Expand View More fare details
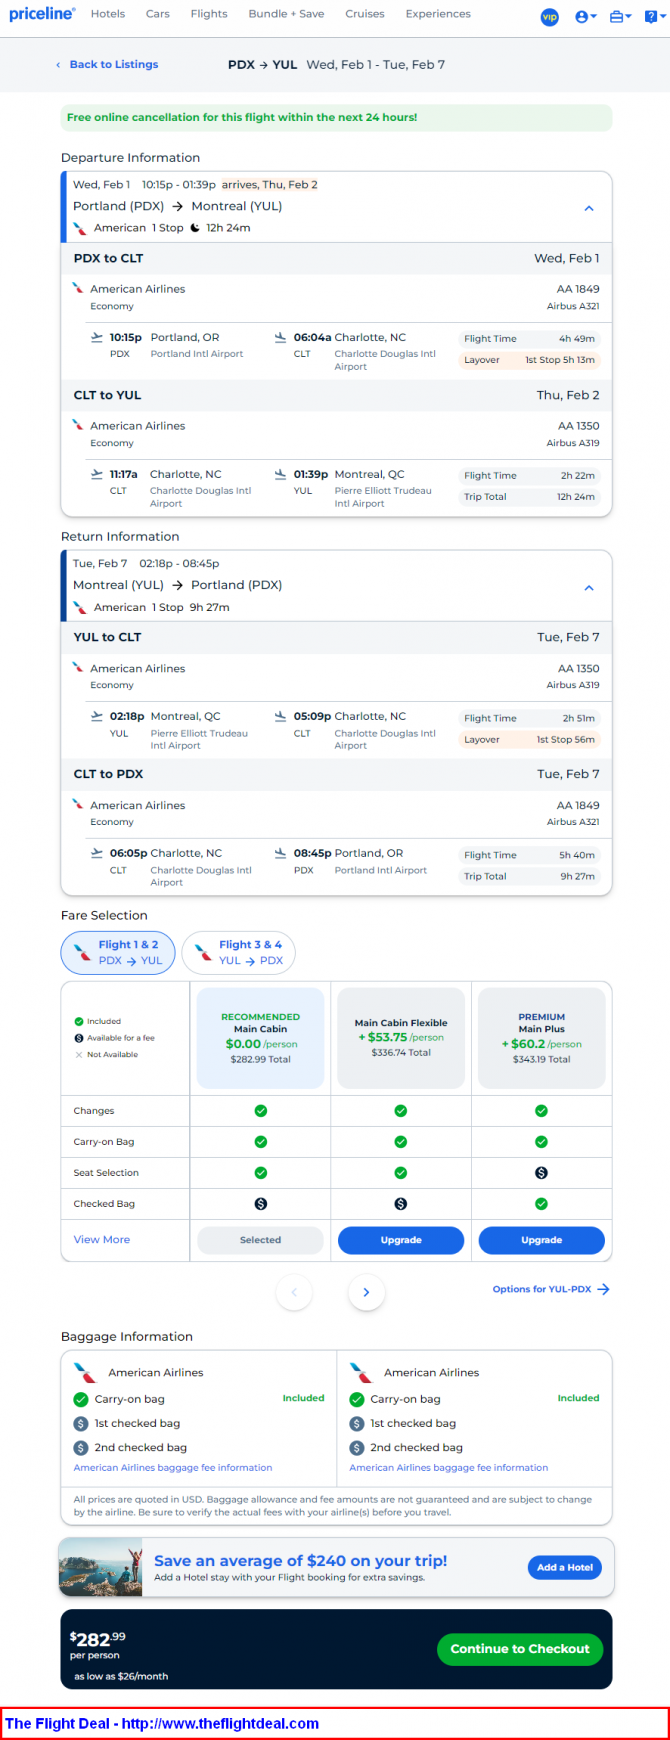670x1740 pixels. pyautogui.click(x=102, y=1240)
